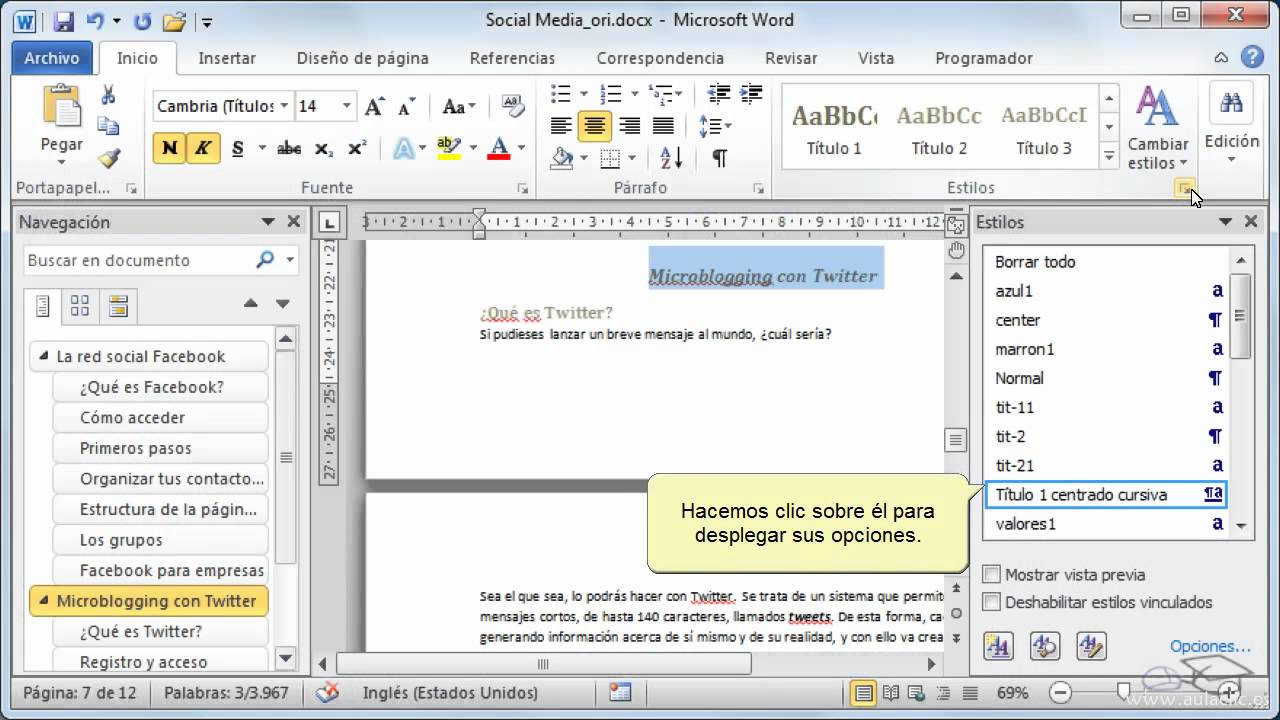Apply superscript x² formatting
This screenshot has width=1280, height=720.
[x=356, y=149]
